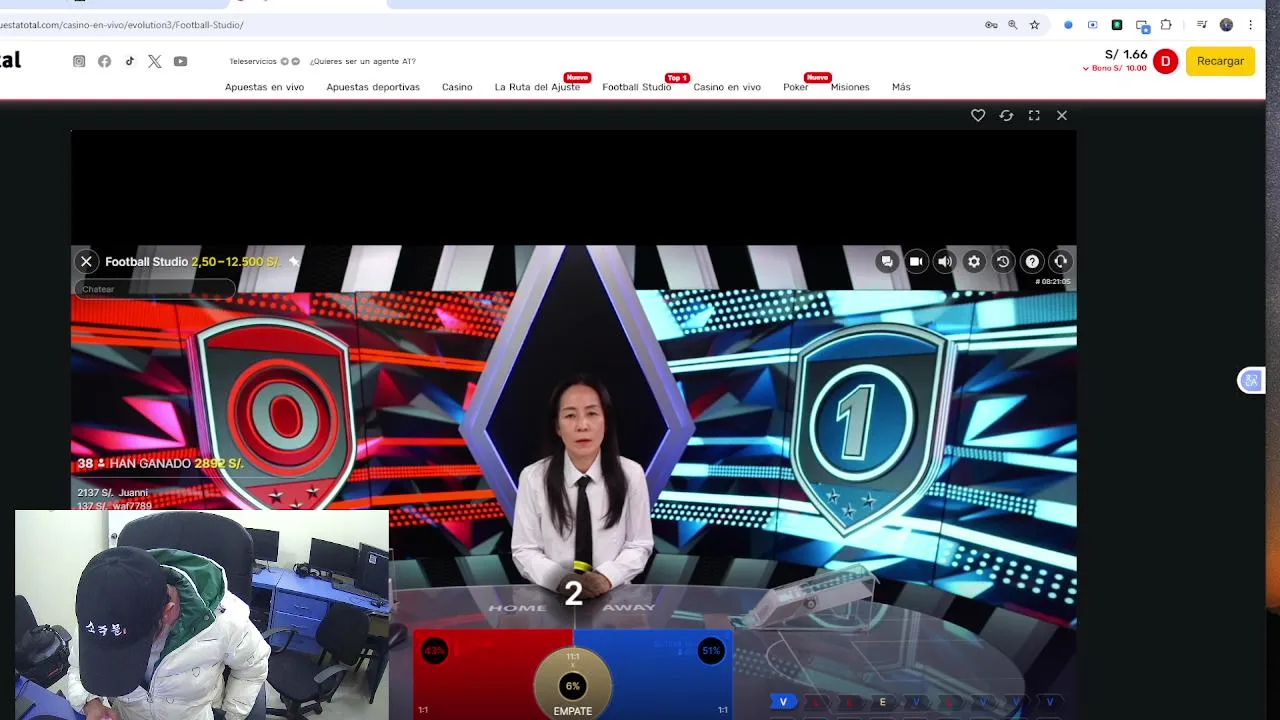Add game to favorites with heart icon

978,115
